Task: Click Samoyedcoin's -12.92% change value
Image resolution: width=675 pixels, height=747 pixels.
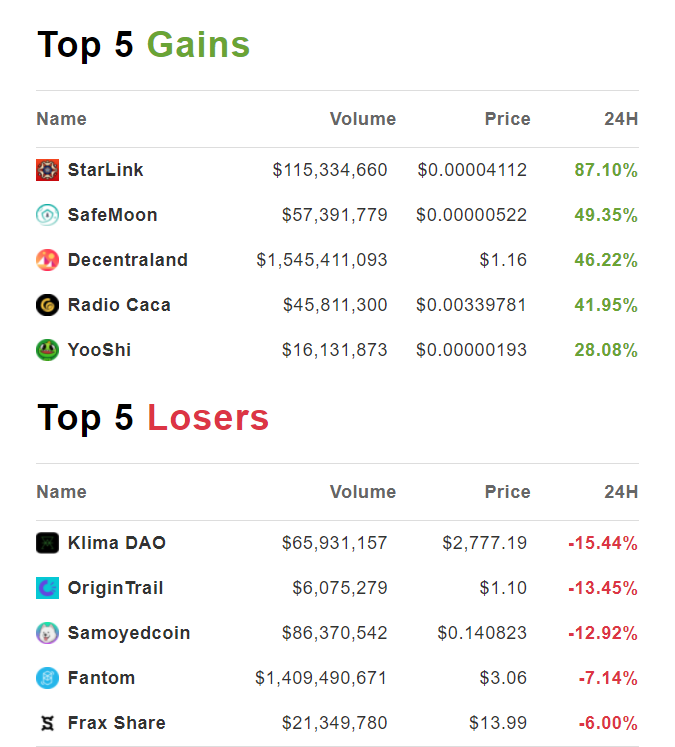Action: [602, 633]
